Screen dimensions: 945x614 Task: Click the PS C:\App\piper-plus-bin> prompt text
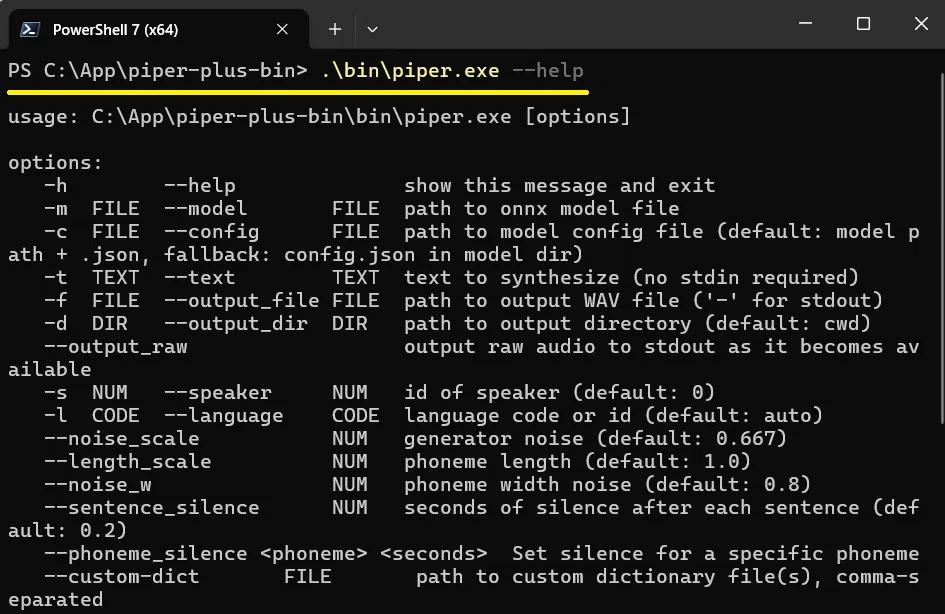(x=158, y=70)
